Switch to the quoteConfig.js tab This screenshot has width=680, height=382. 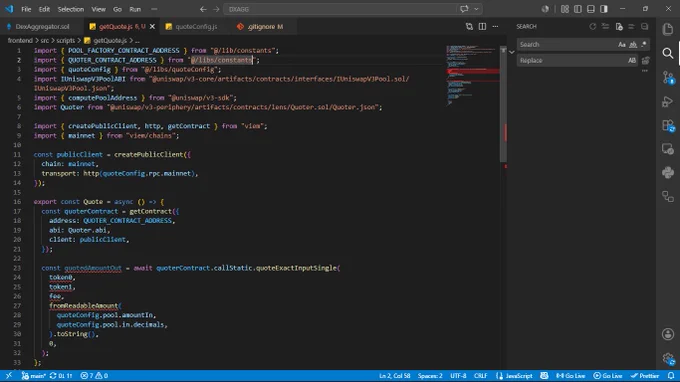(196, 26)
